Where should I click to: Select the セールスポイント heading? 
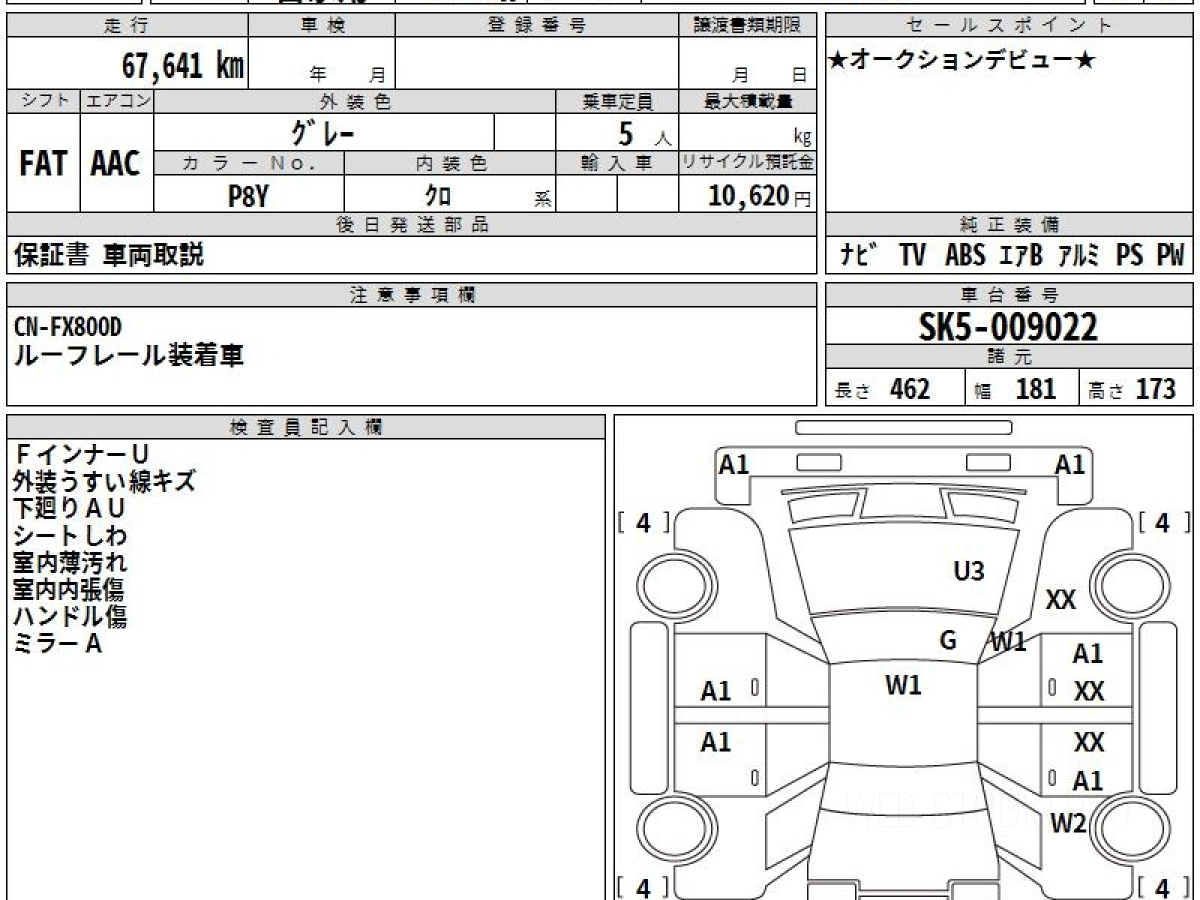(1010, 26)
